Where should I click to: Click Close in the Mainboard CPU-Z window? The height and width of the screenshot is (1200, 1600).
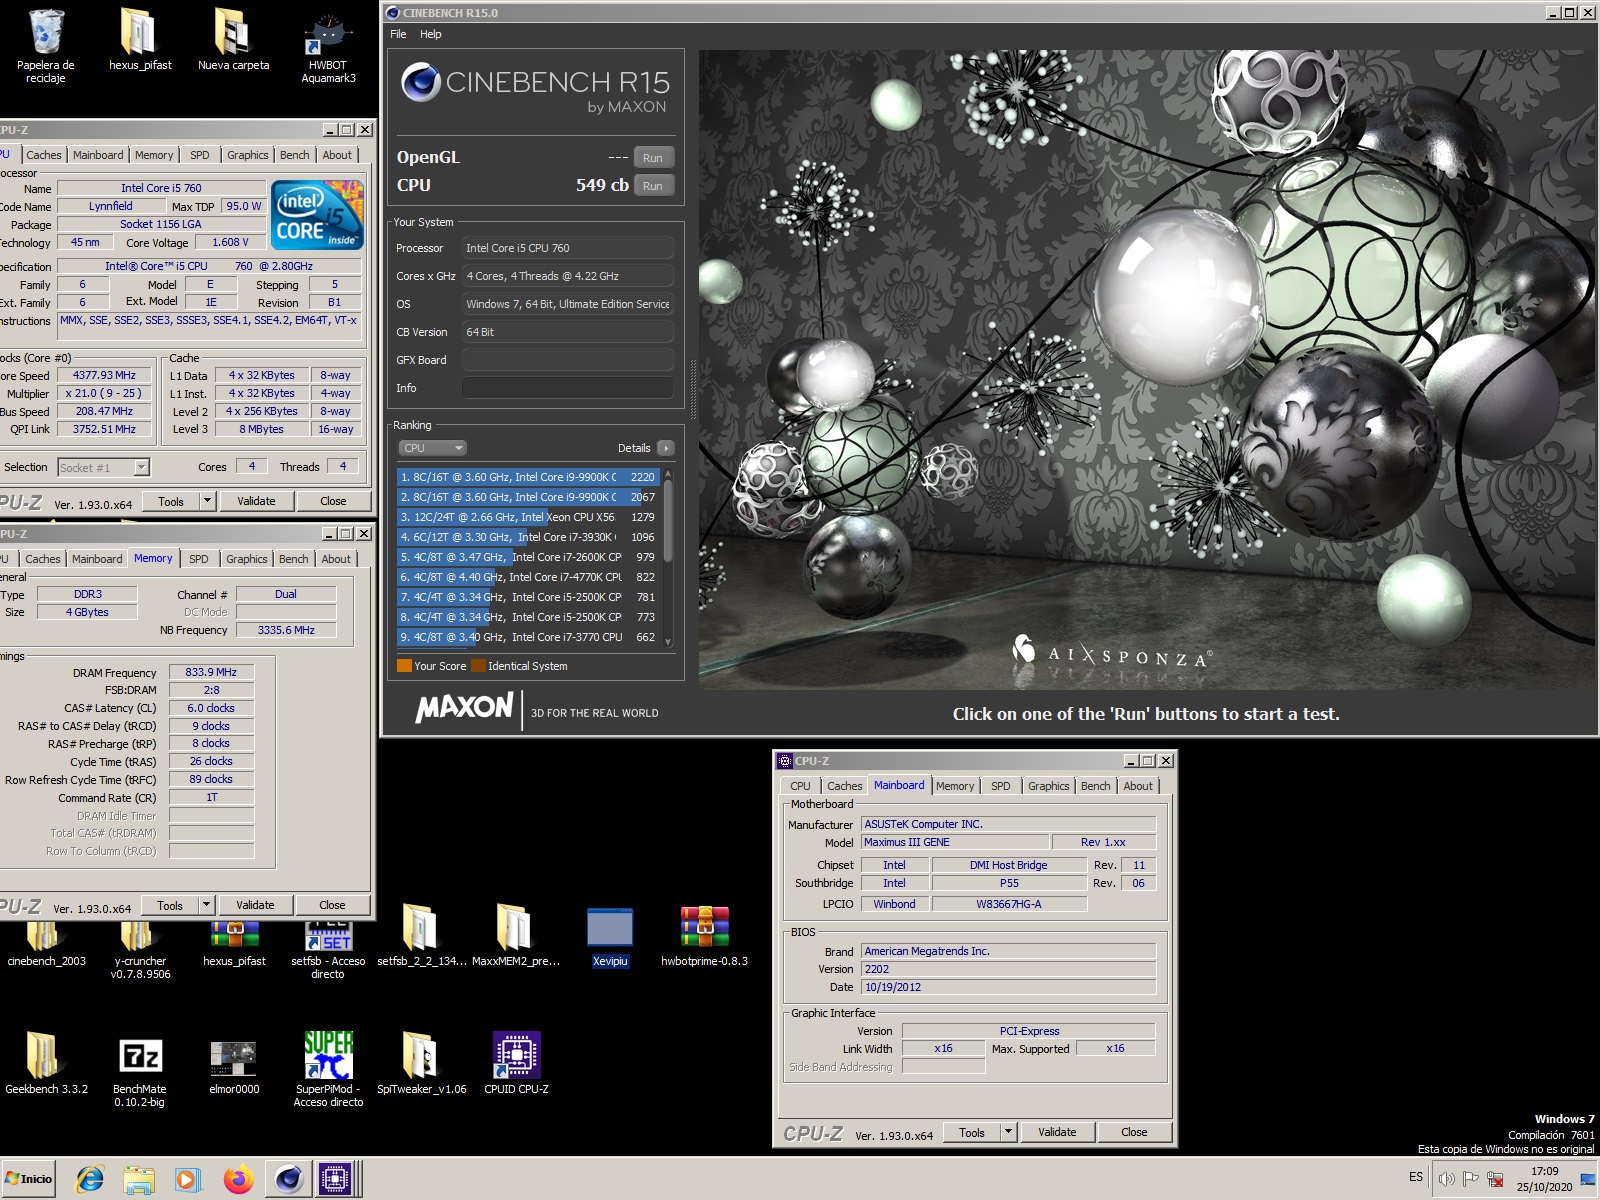(1134, 1132)
